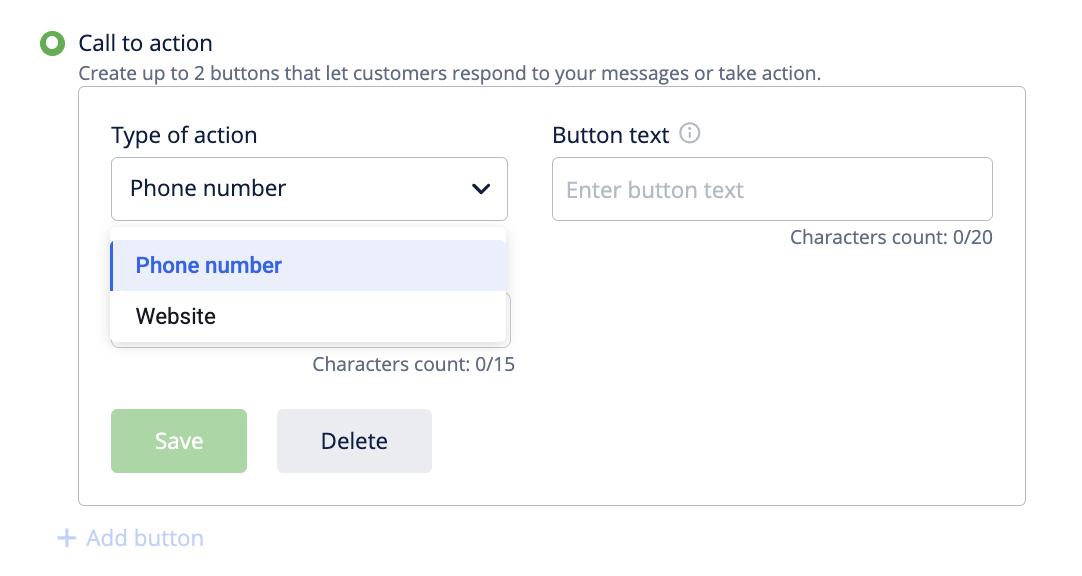Screen dimensions: 1082x576
Task: Click the chevron arrow in Type of action
Action: [481, 189]
